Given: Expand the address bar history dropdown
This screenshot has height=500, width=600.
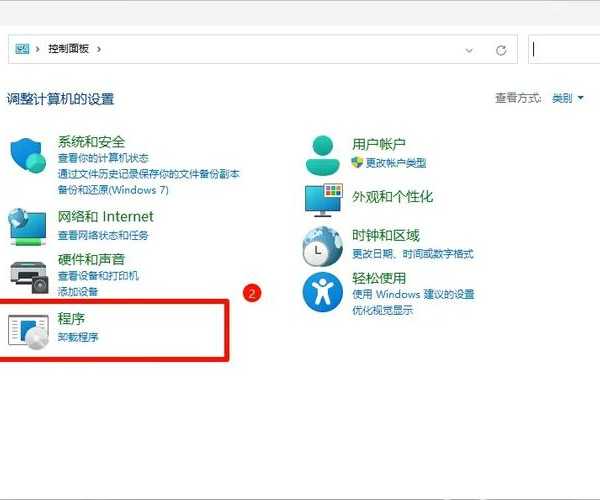Looking at the screenshot, I should pos(469,49).
